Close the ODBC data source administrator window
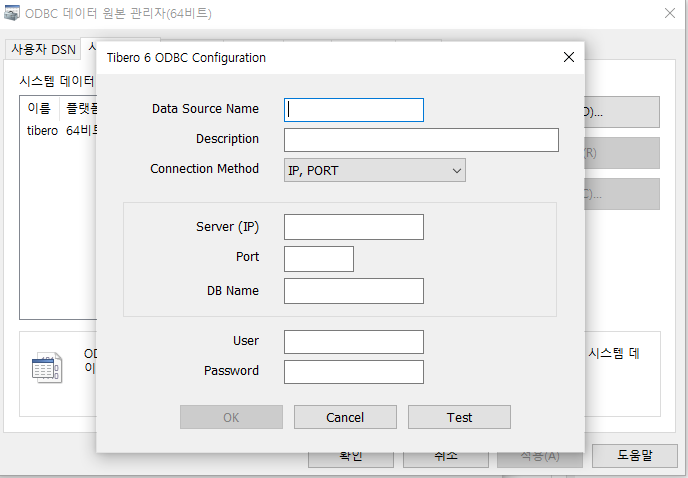 tap(670, 13)
